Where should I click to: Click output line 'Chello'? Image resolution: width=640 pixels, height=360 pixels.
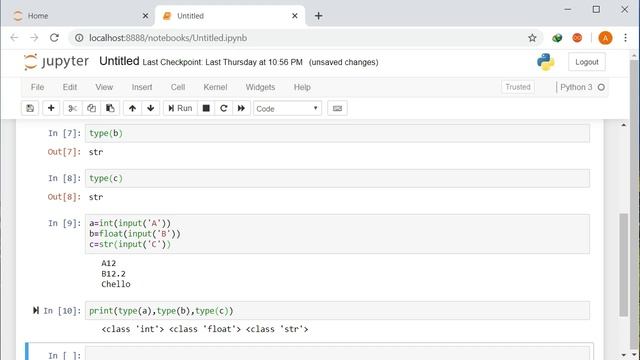[116, 284]
